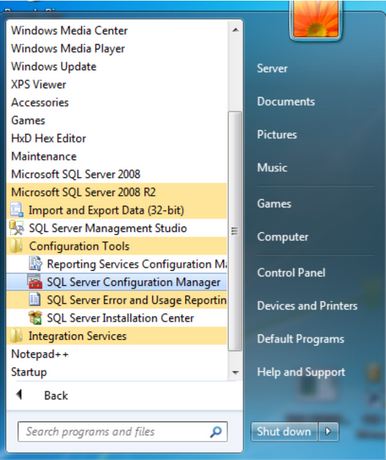This screenshot has height=460, width=386.
Task: Open the Pictures library
Action: tap(277, 135)
